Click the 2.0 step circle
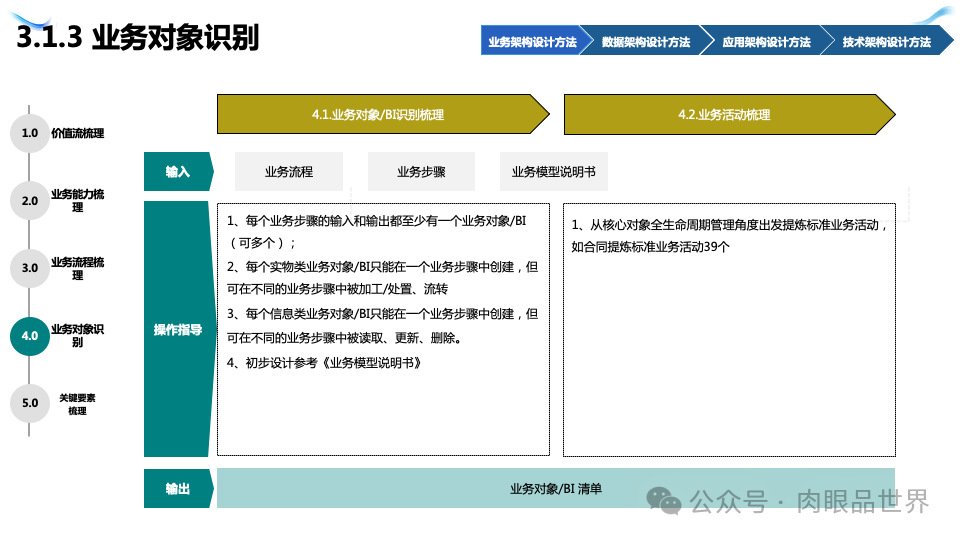960x540 pixels. click(29, 200)
